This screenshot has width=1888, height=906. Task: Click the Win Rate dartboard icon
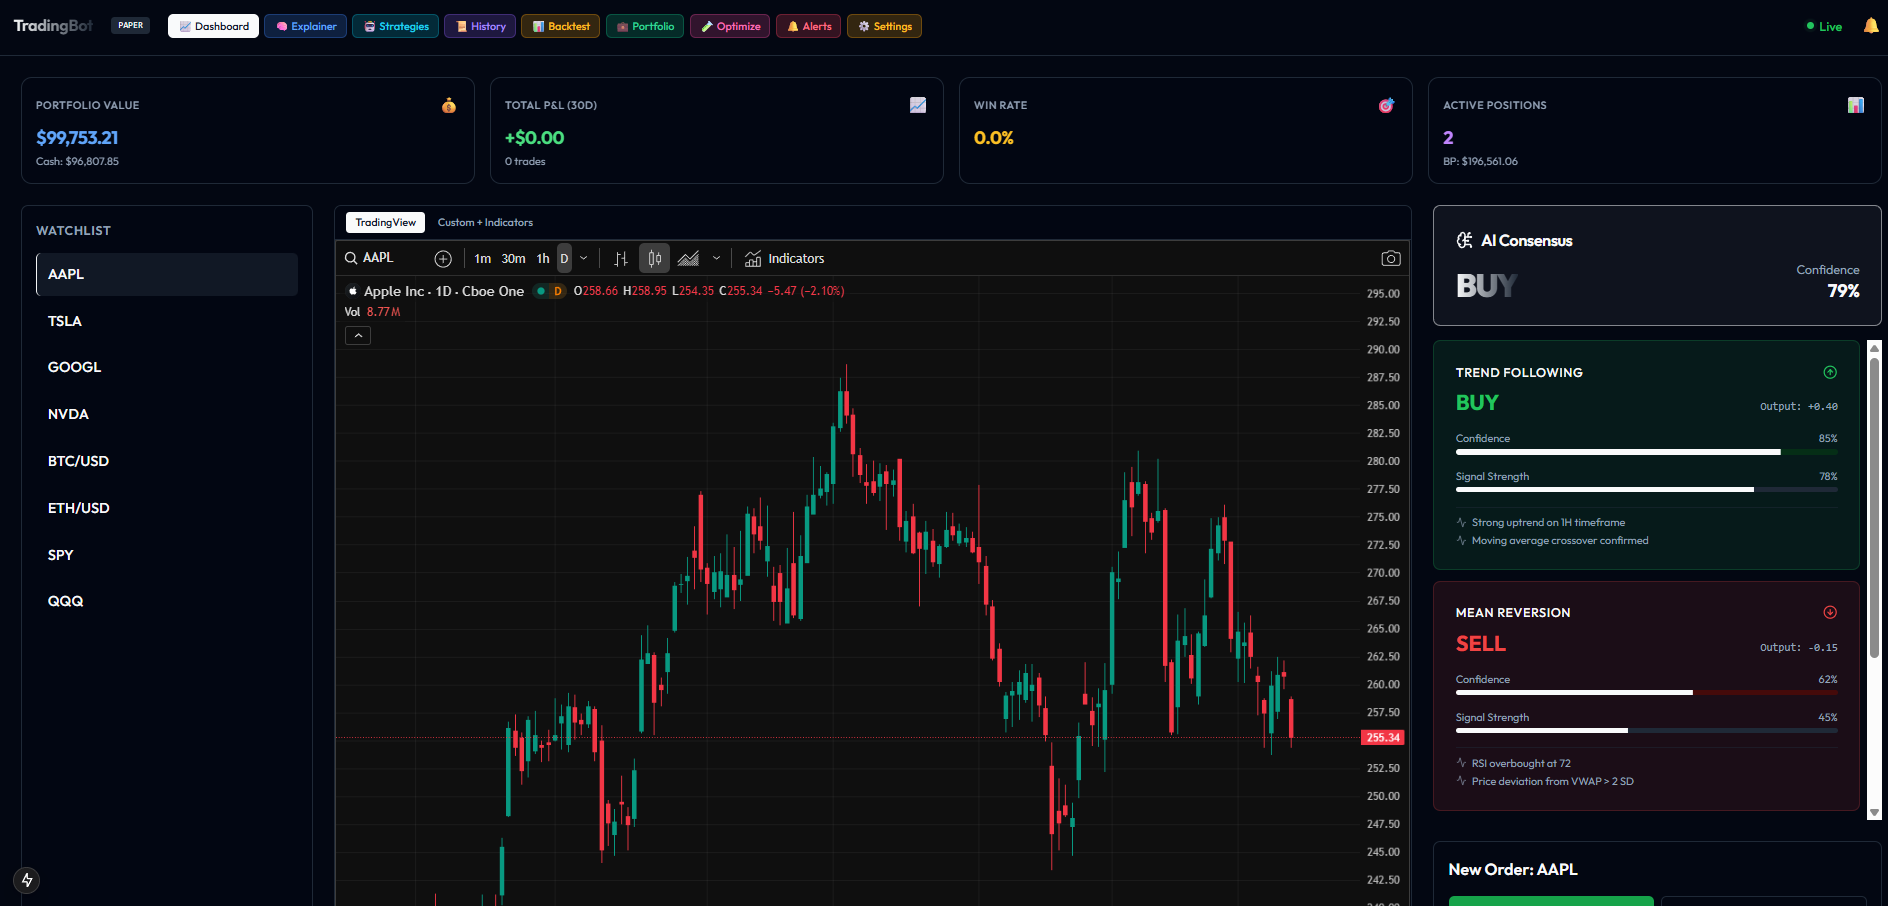click(x=1385, y=104)
